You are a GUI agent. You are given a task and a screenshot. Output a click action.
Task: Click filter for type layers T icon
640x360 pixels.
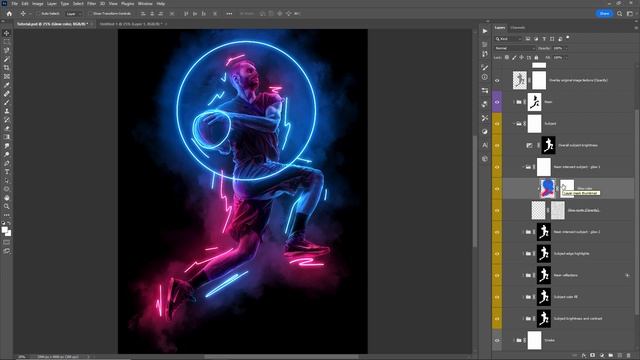544,39
